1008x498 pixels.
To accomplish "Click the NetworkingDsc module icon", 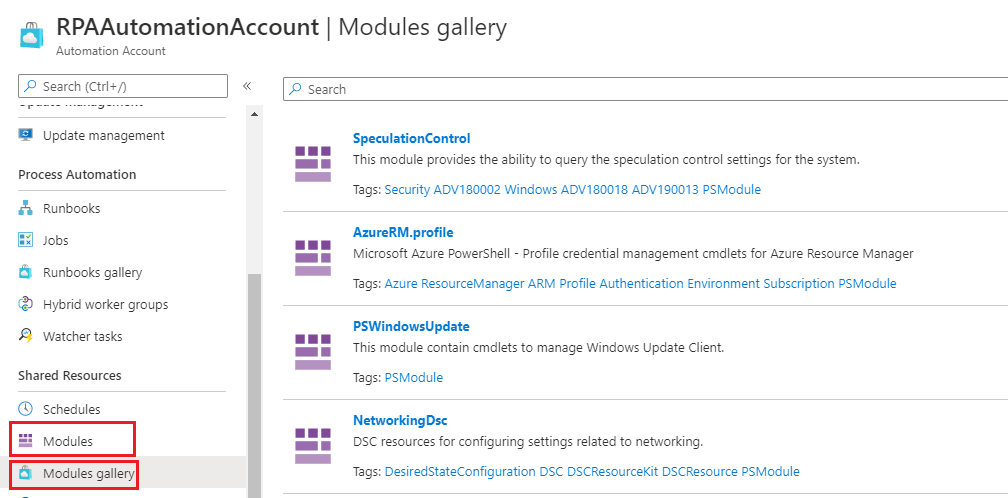I will tap(312, 445).
